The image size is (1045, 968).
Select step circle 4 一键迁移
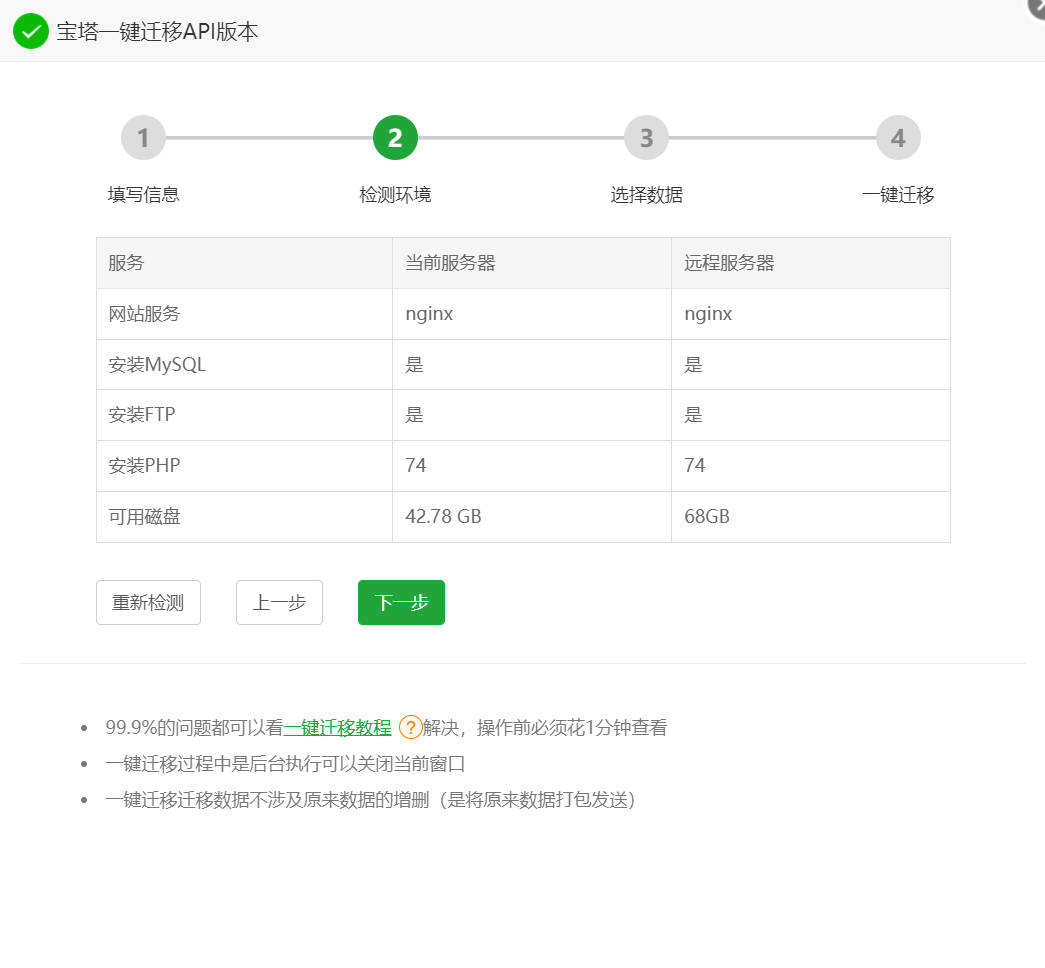pyautogui.click(x=897, y=137)
